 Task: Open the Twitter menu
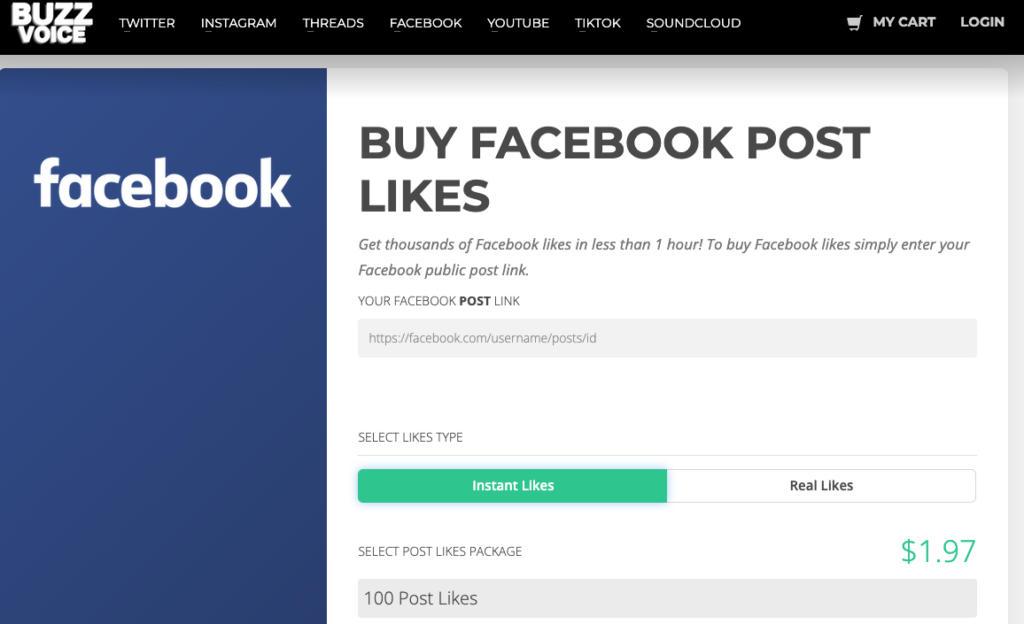[x=147, y=23]
